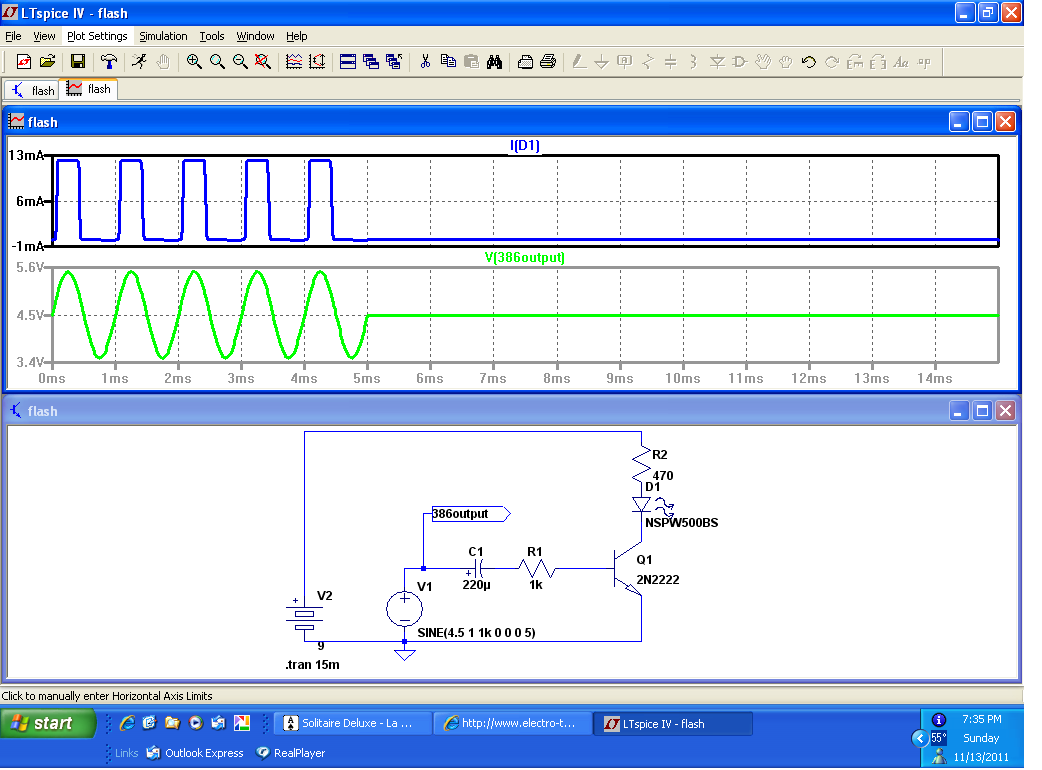
Task: Switch to the flash schematic tab
Action: (x=33, y=90)
